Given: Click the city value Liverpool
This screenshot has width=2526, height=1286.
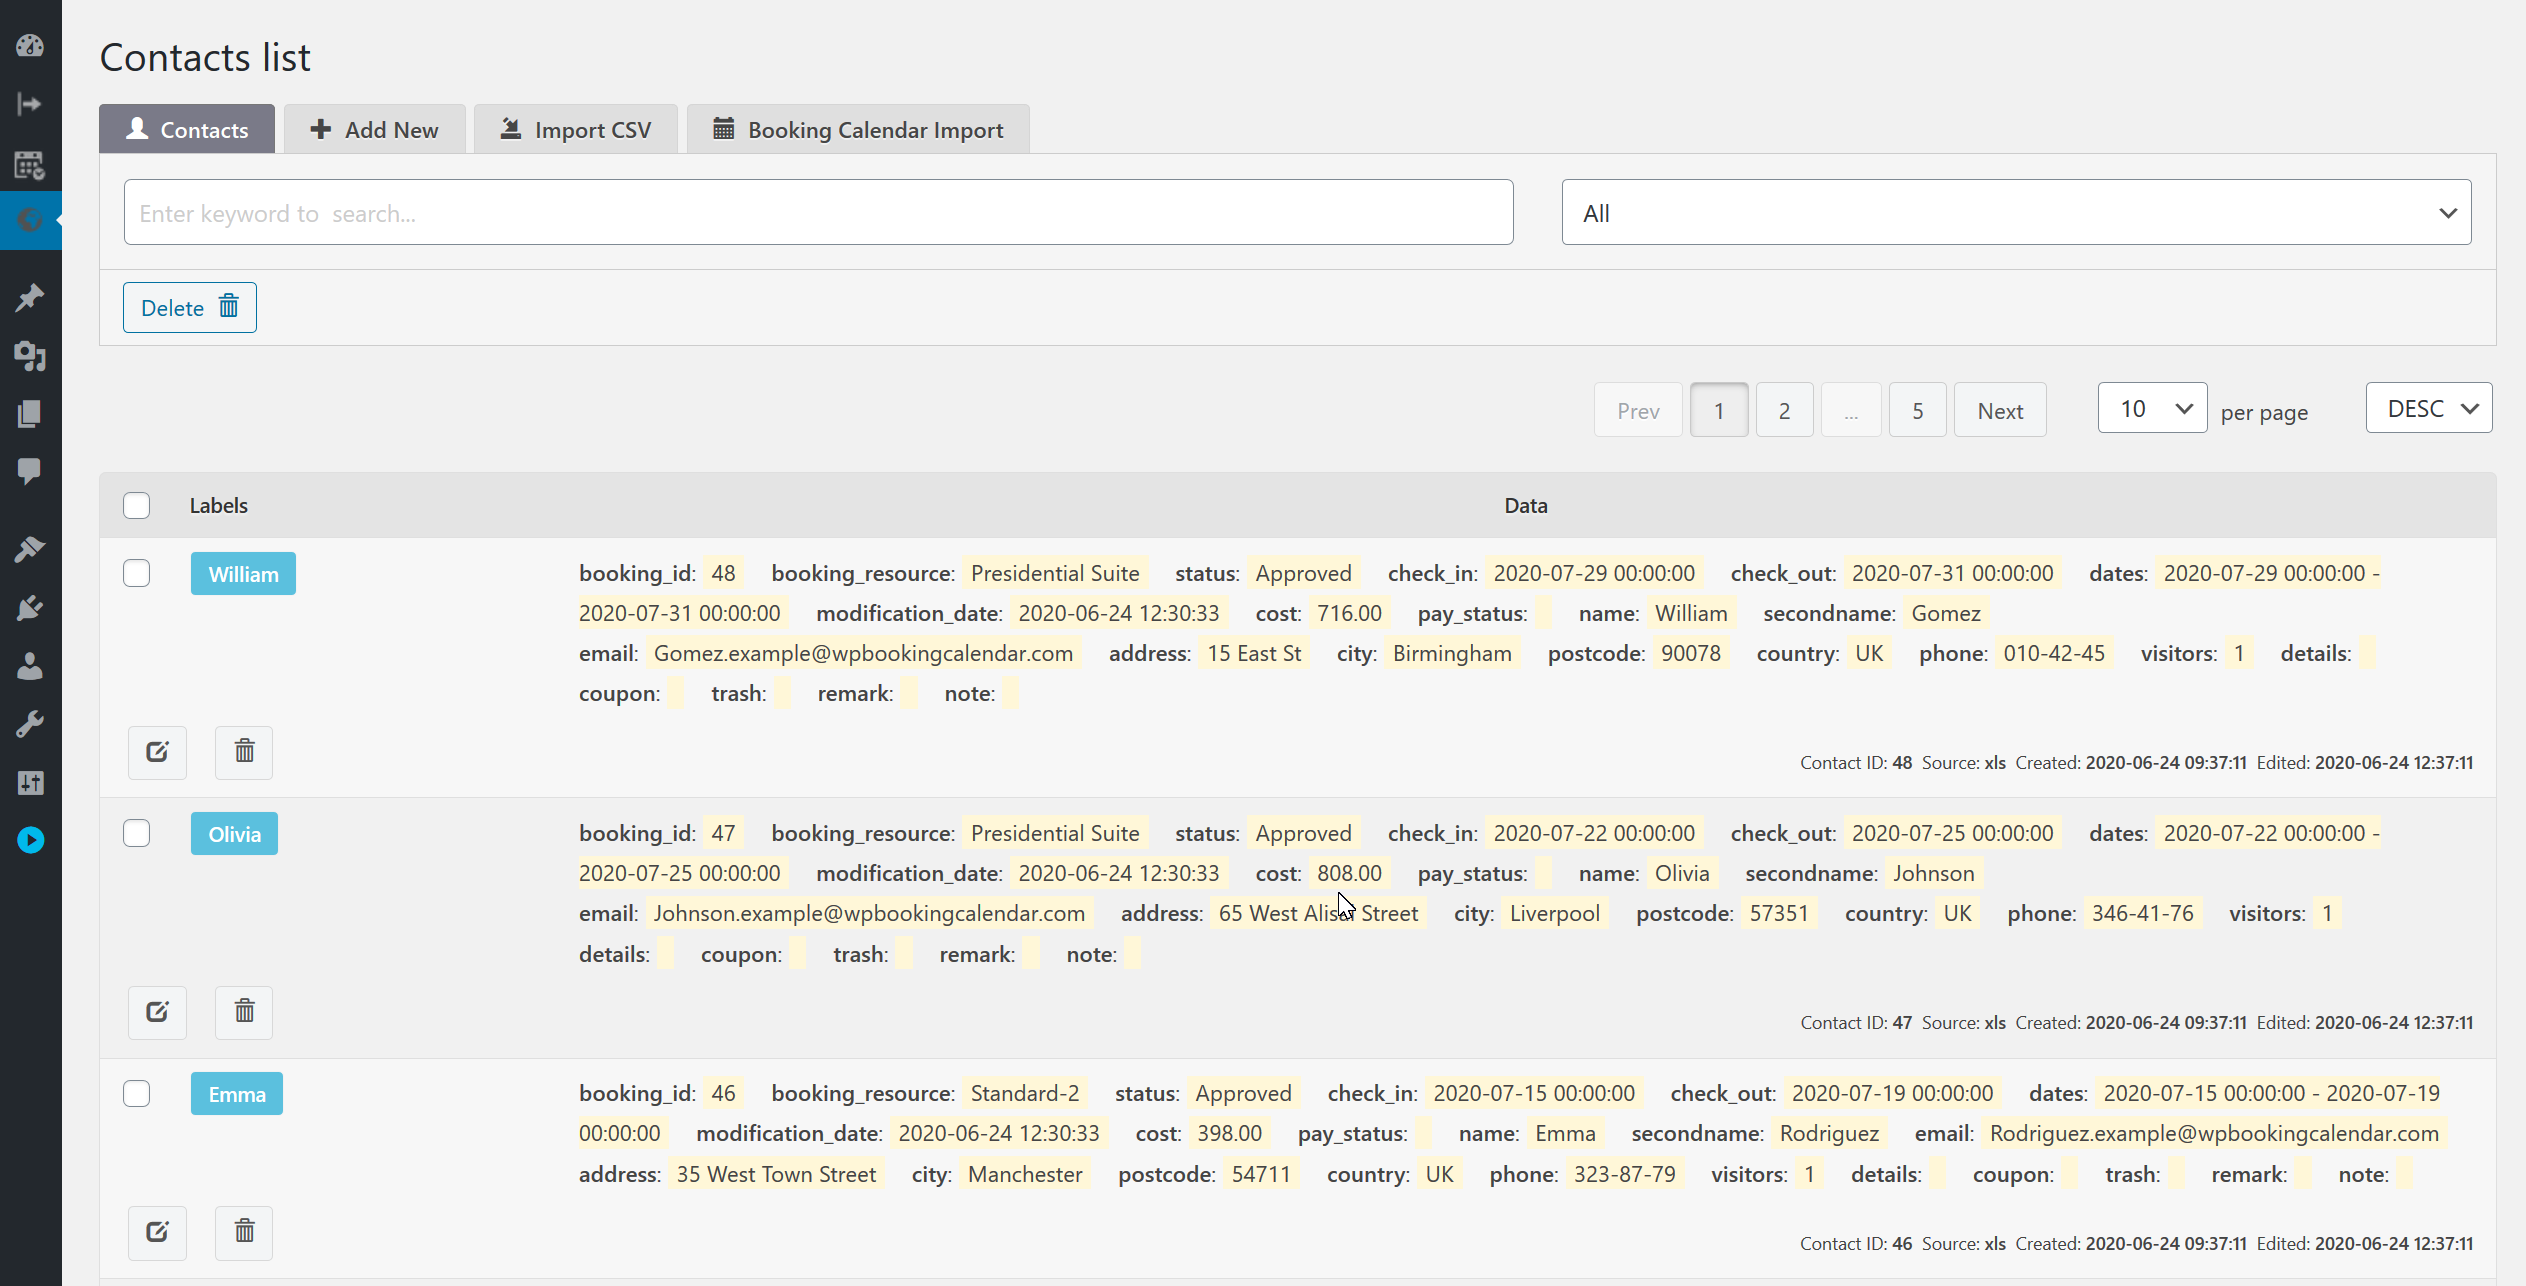Looking at the screenshot, I should (x=1555, y=913).
